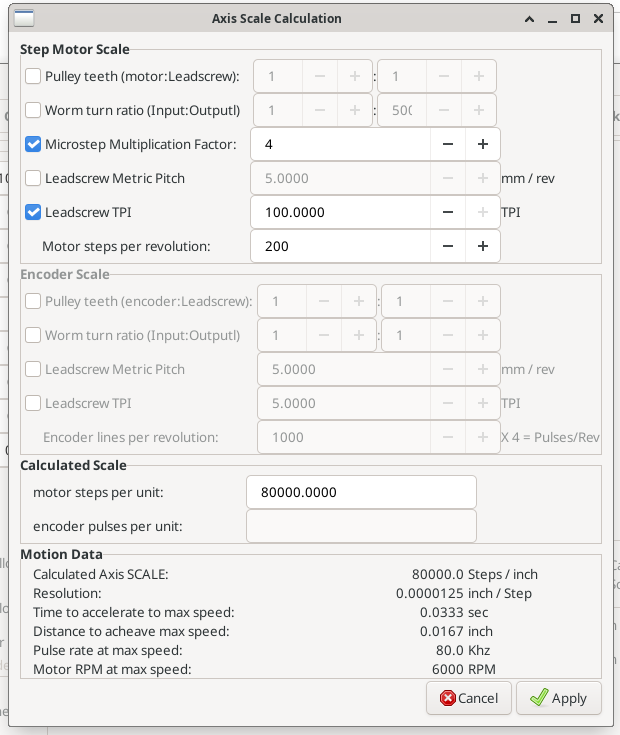
Task: Enable step motor Worm turn ratio checkbox
Action: [x=33, y=110]
